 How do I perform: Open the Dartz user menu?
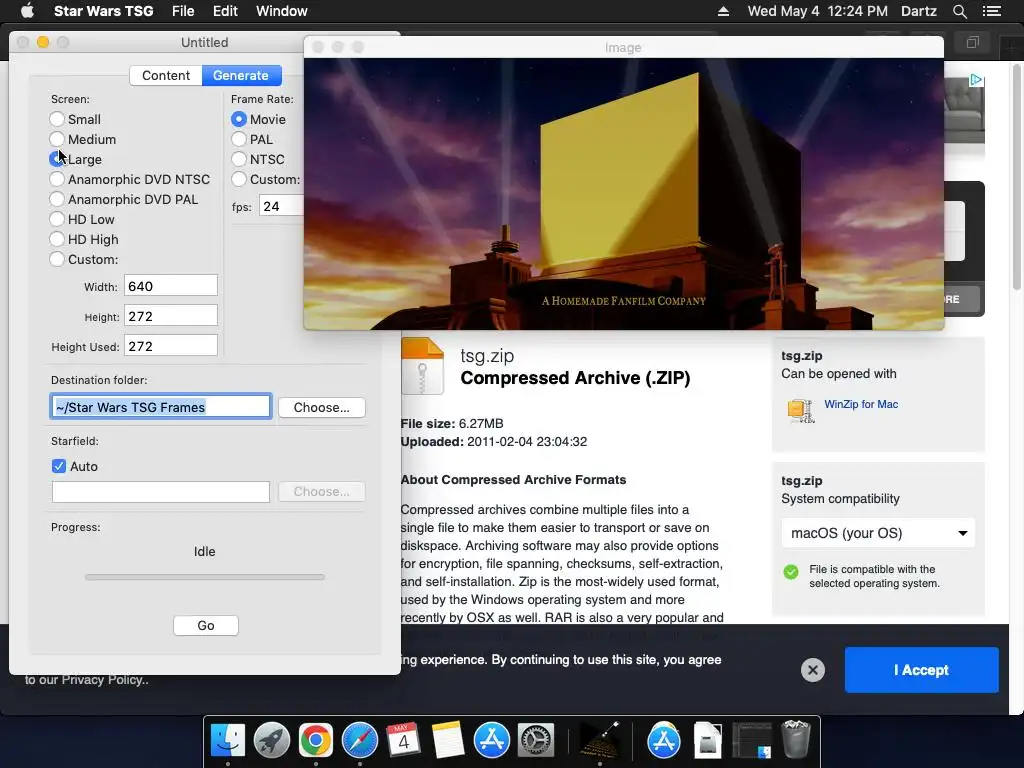919,11
